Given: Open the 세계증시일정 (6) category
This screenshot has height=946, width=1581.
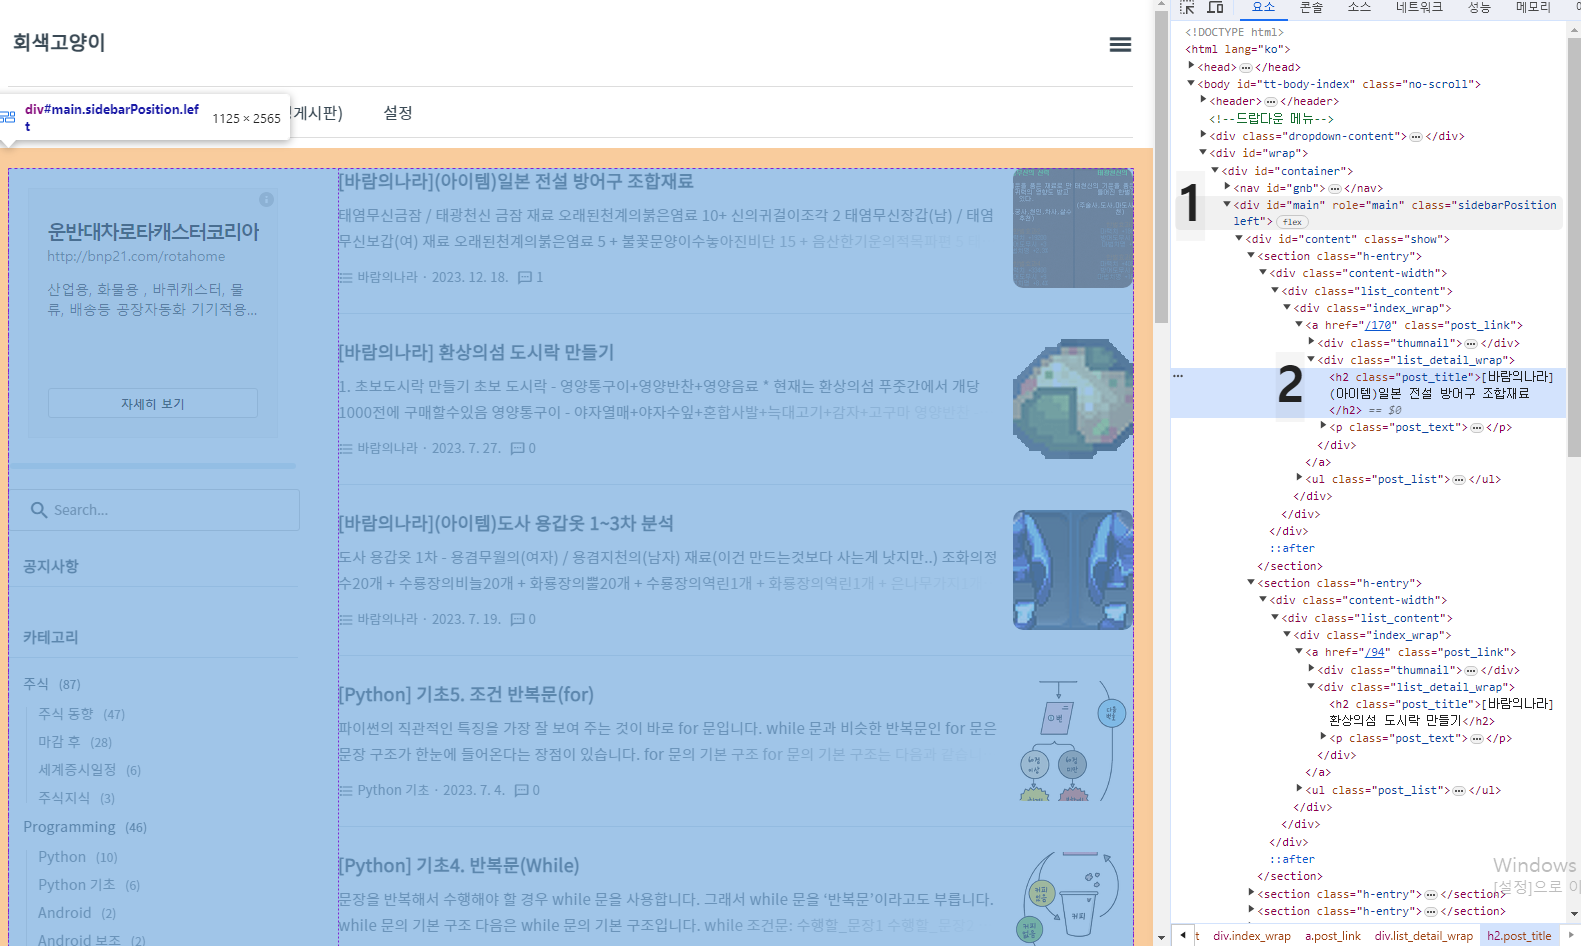Looking at the screenshot, I should pos(89,770).
